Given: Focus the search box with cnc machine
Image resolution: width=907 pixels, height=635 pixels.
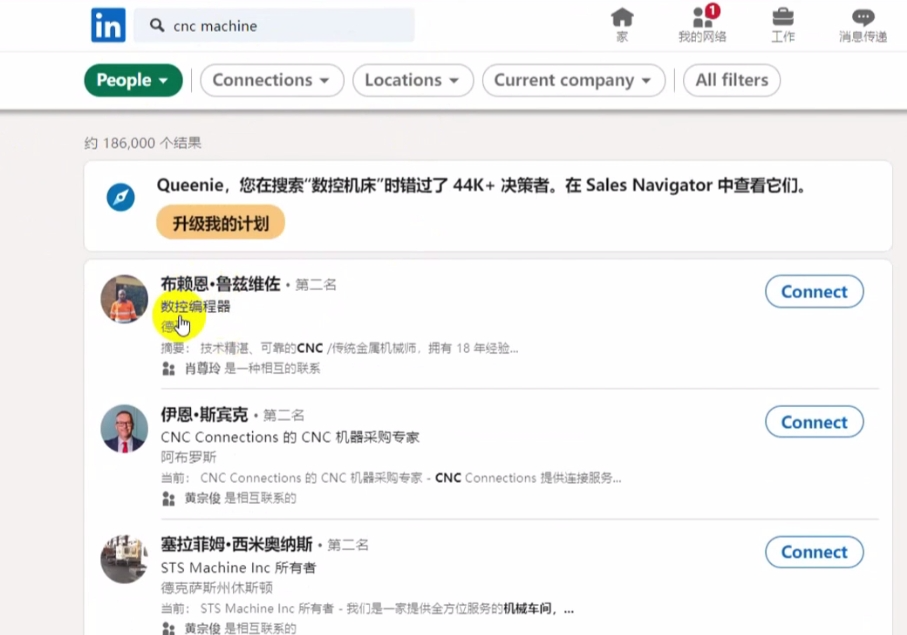Looking at the screenshot, I should tap(274, 25).
